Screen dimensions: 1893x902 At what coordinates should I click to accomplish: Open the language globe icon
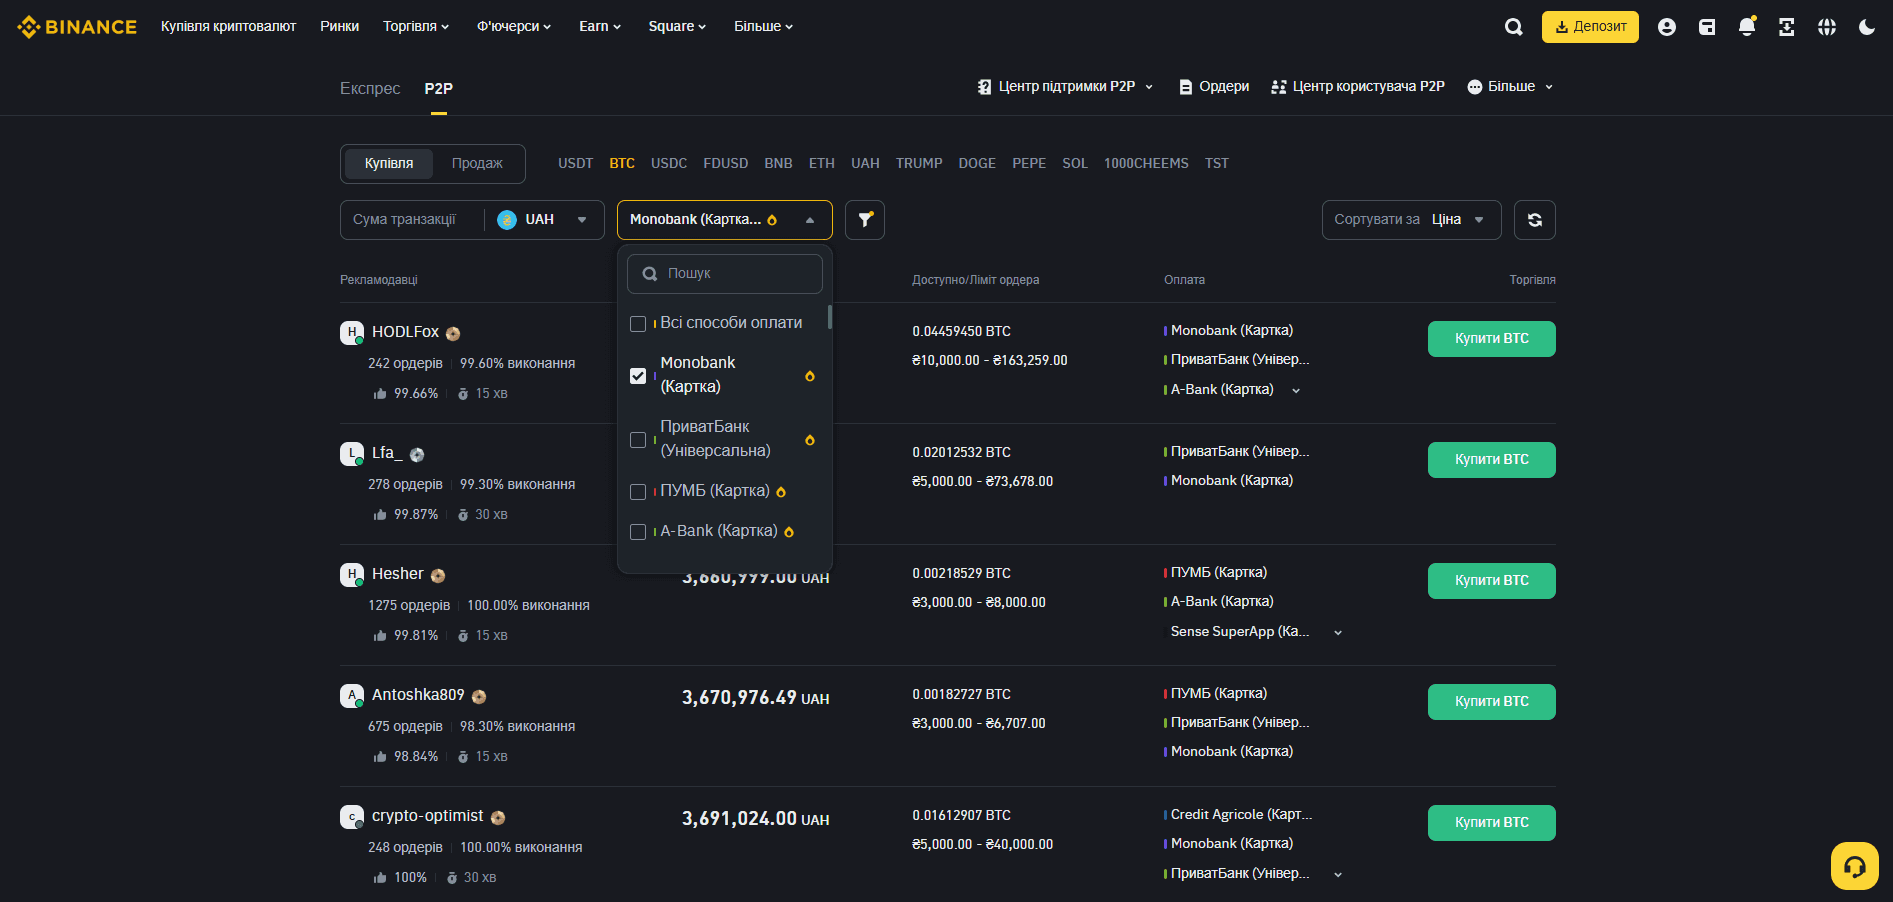1827,27
